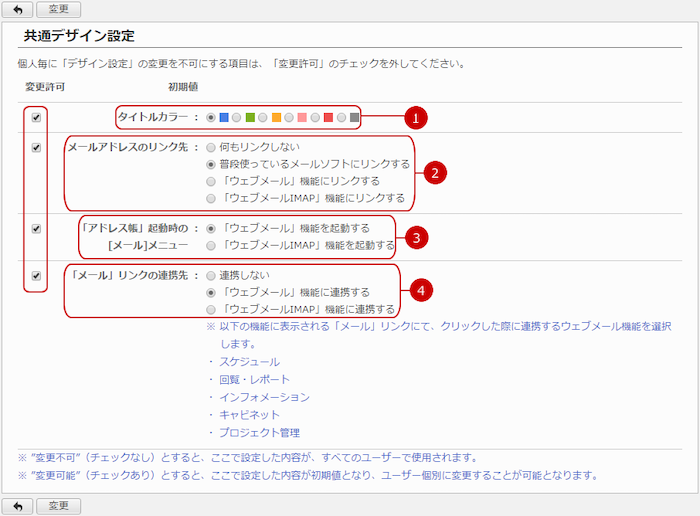Viewport: 700px width, 516px height.
Task: Select the blue title color radio
Action: (x=210, y=117)
